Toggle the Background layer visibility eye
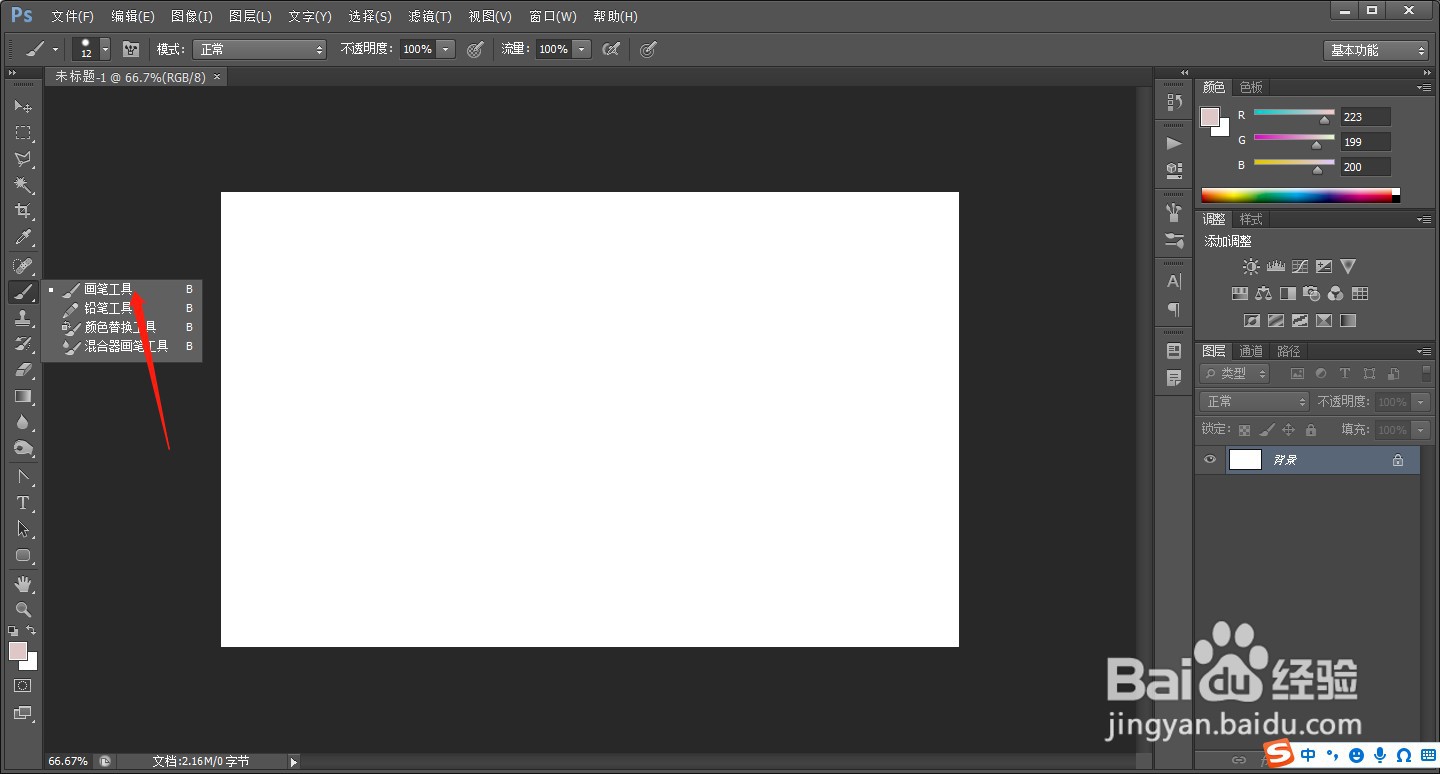 click(1210, 460)
